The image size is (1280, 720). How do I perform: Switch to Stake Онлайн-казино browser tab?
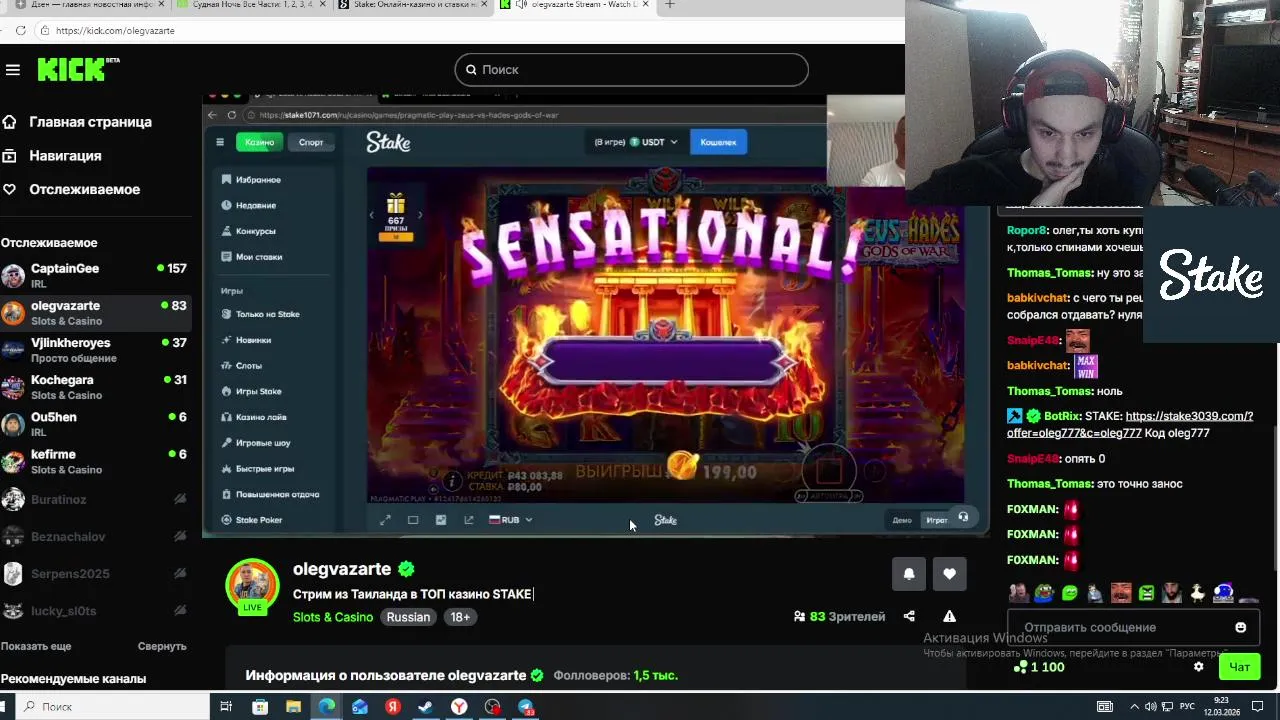(x=413, y=5)
